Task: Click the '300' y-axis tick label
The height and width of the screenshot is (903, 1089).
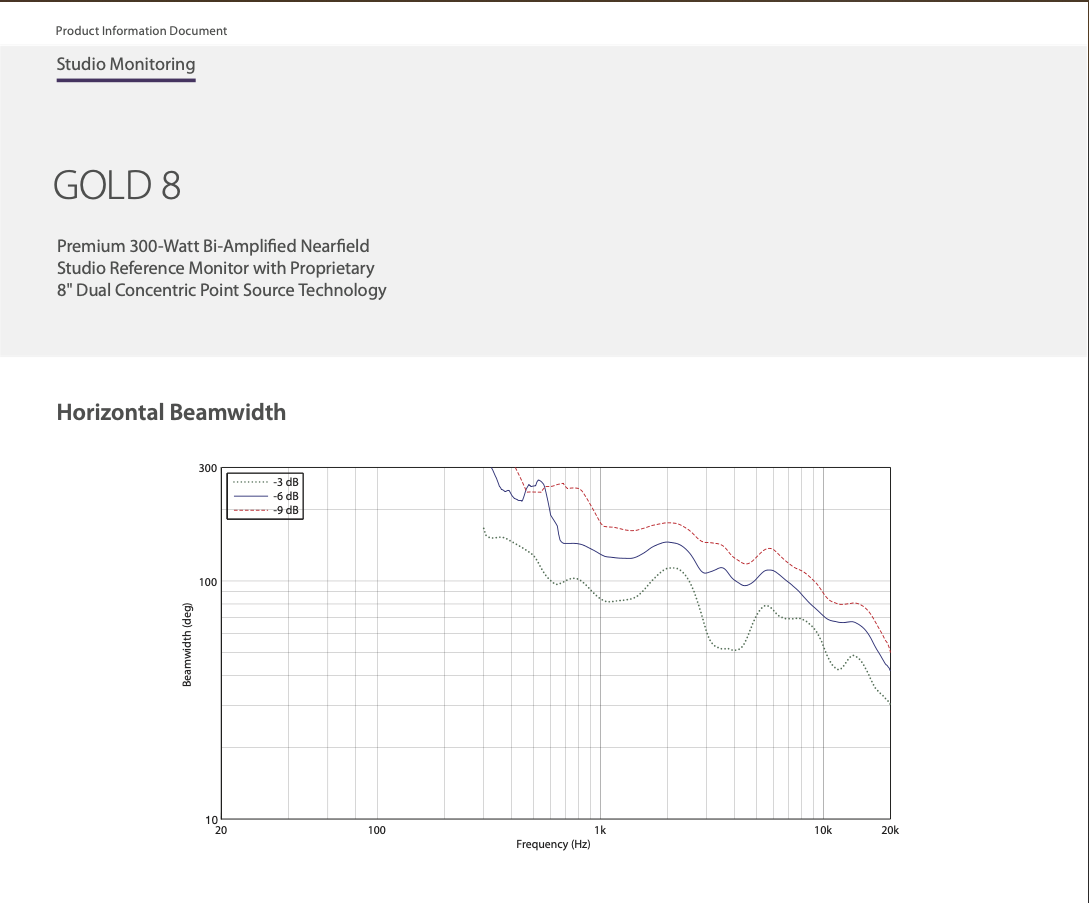Action: 208,468
